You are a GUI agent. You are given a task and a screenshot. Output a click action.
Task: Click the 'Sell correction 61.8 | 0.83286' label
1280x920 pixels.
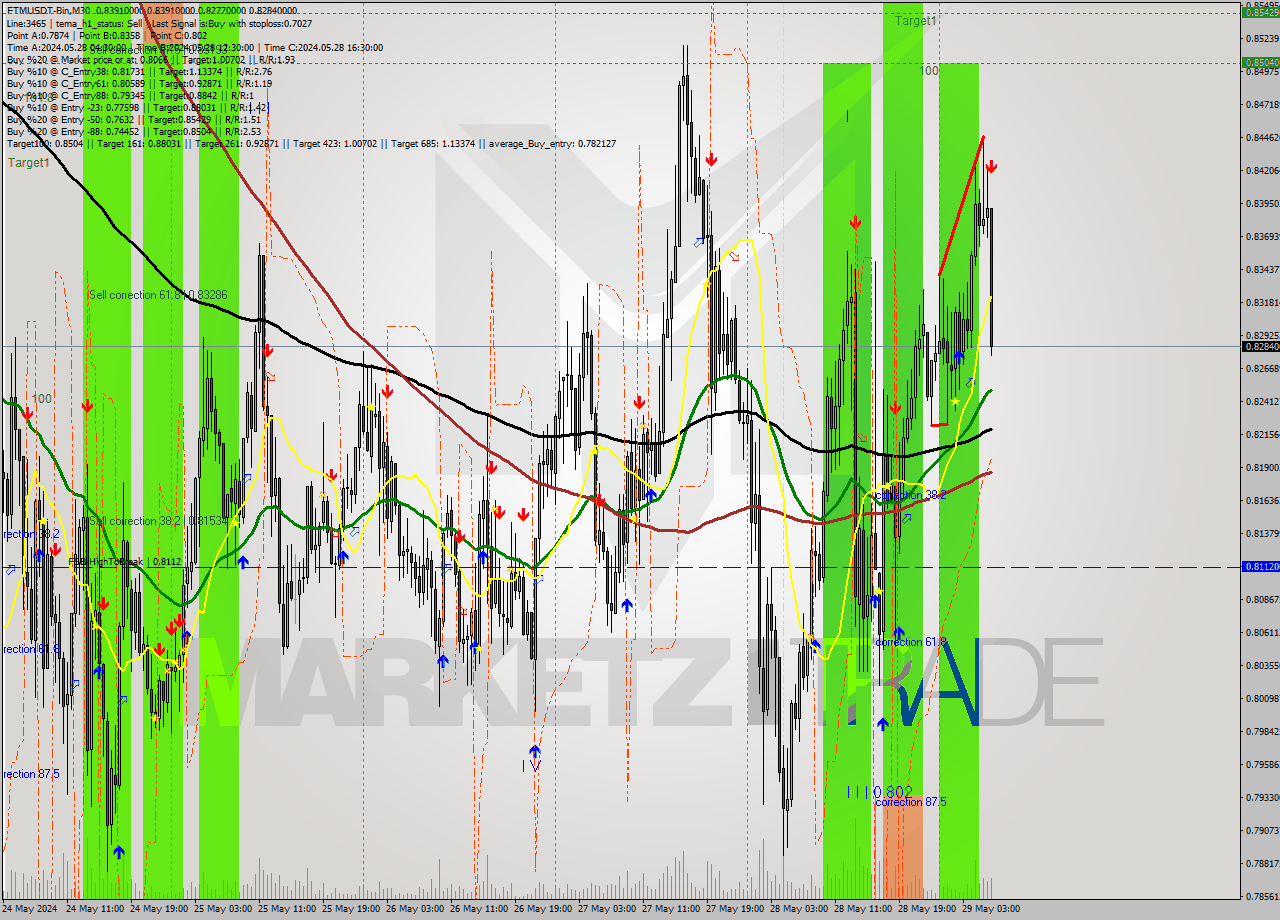(158, 295)
